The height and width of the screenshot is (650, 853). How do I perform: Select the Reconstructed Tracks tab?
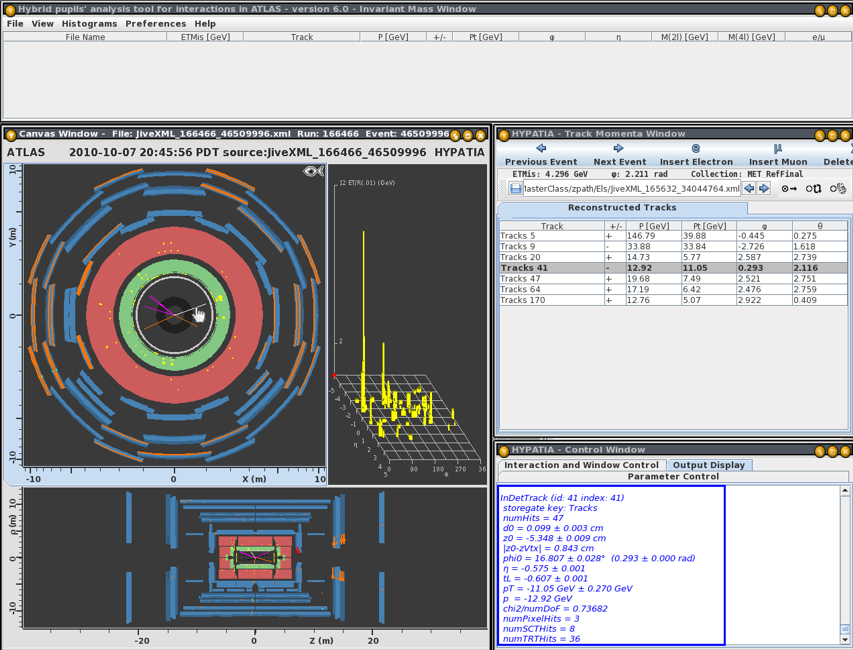click(622, 207)
